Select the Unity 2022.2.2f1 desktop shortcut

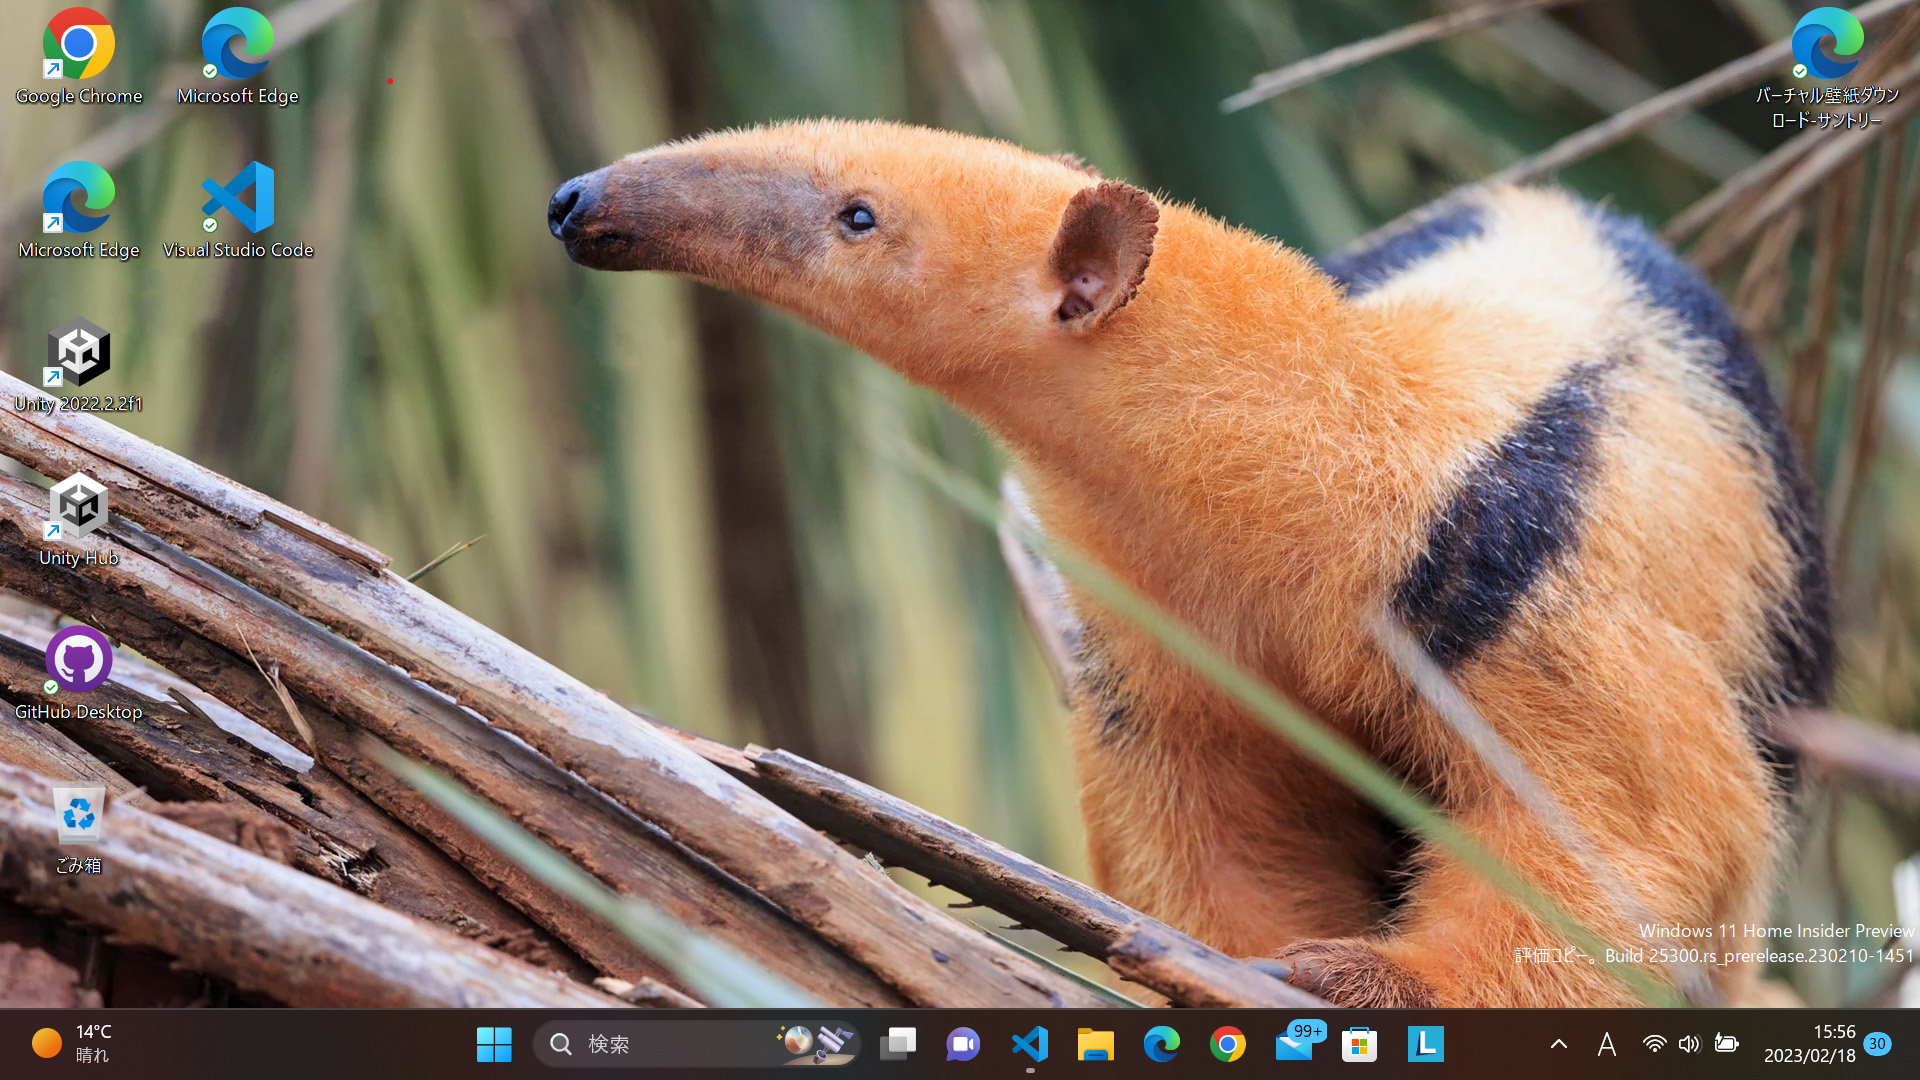tap(78, 365)
